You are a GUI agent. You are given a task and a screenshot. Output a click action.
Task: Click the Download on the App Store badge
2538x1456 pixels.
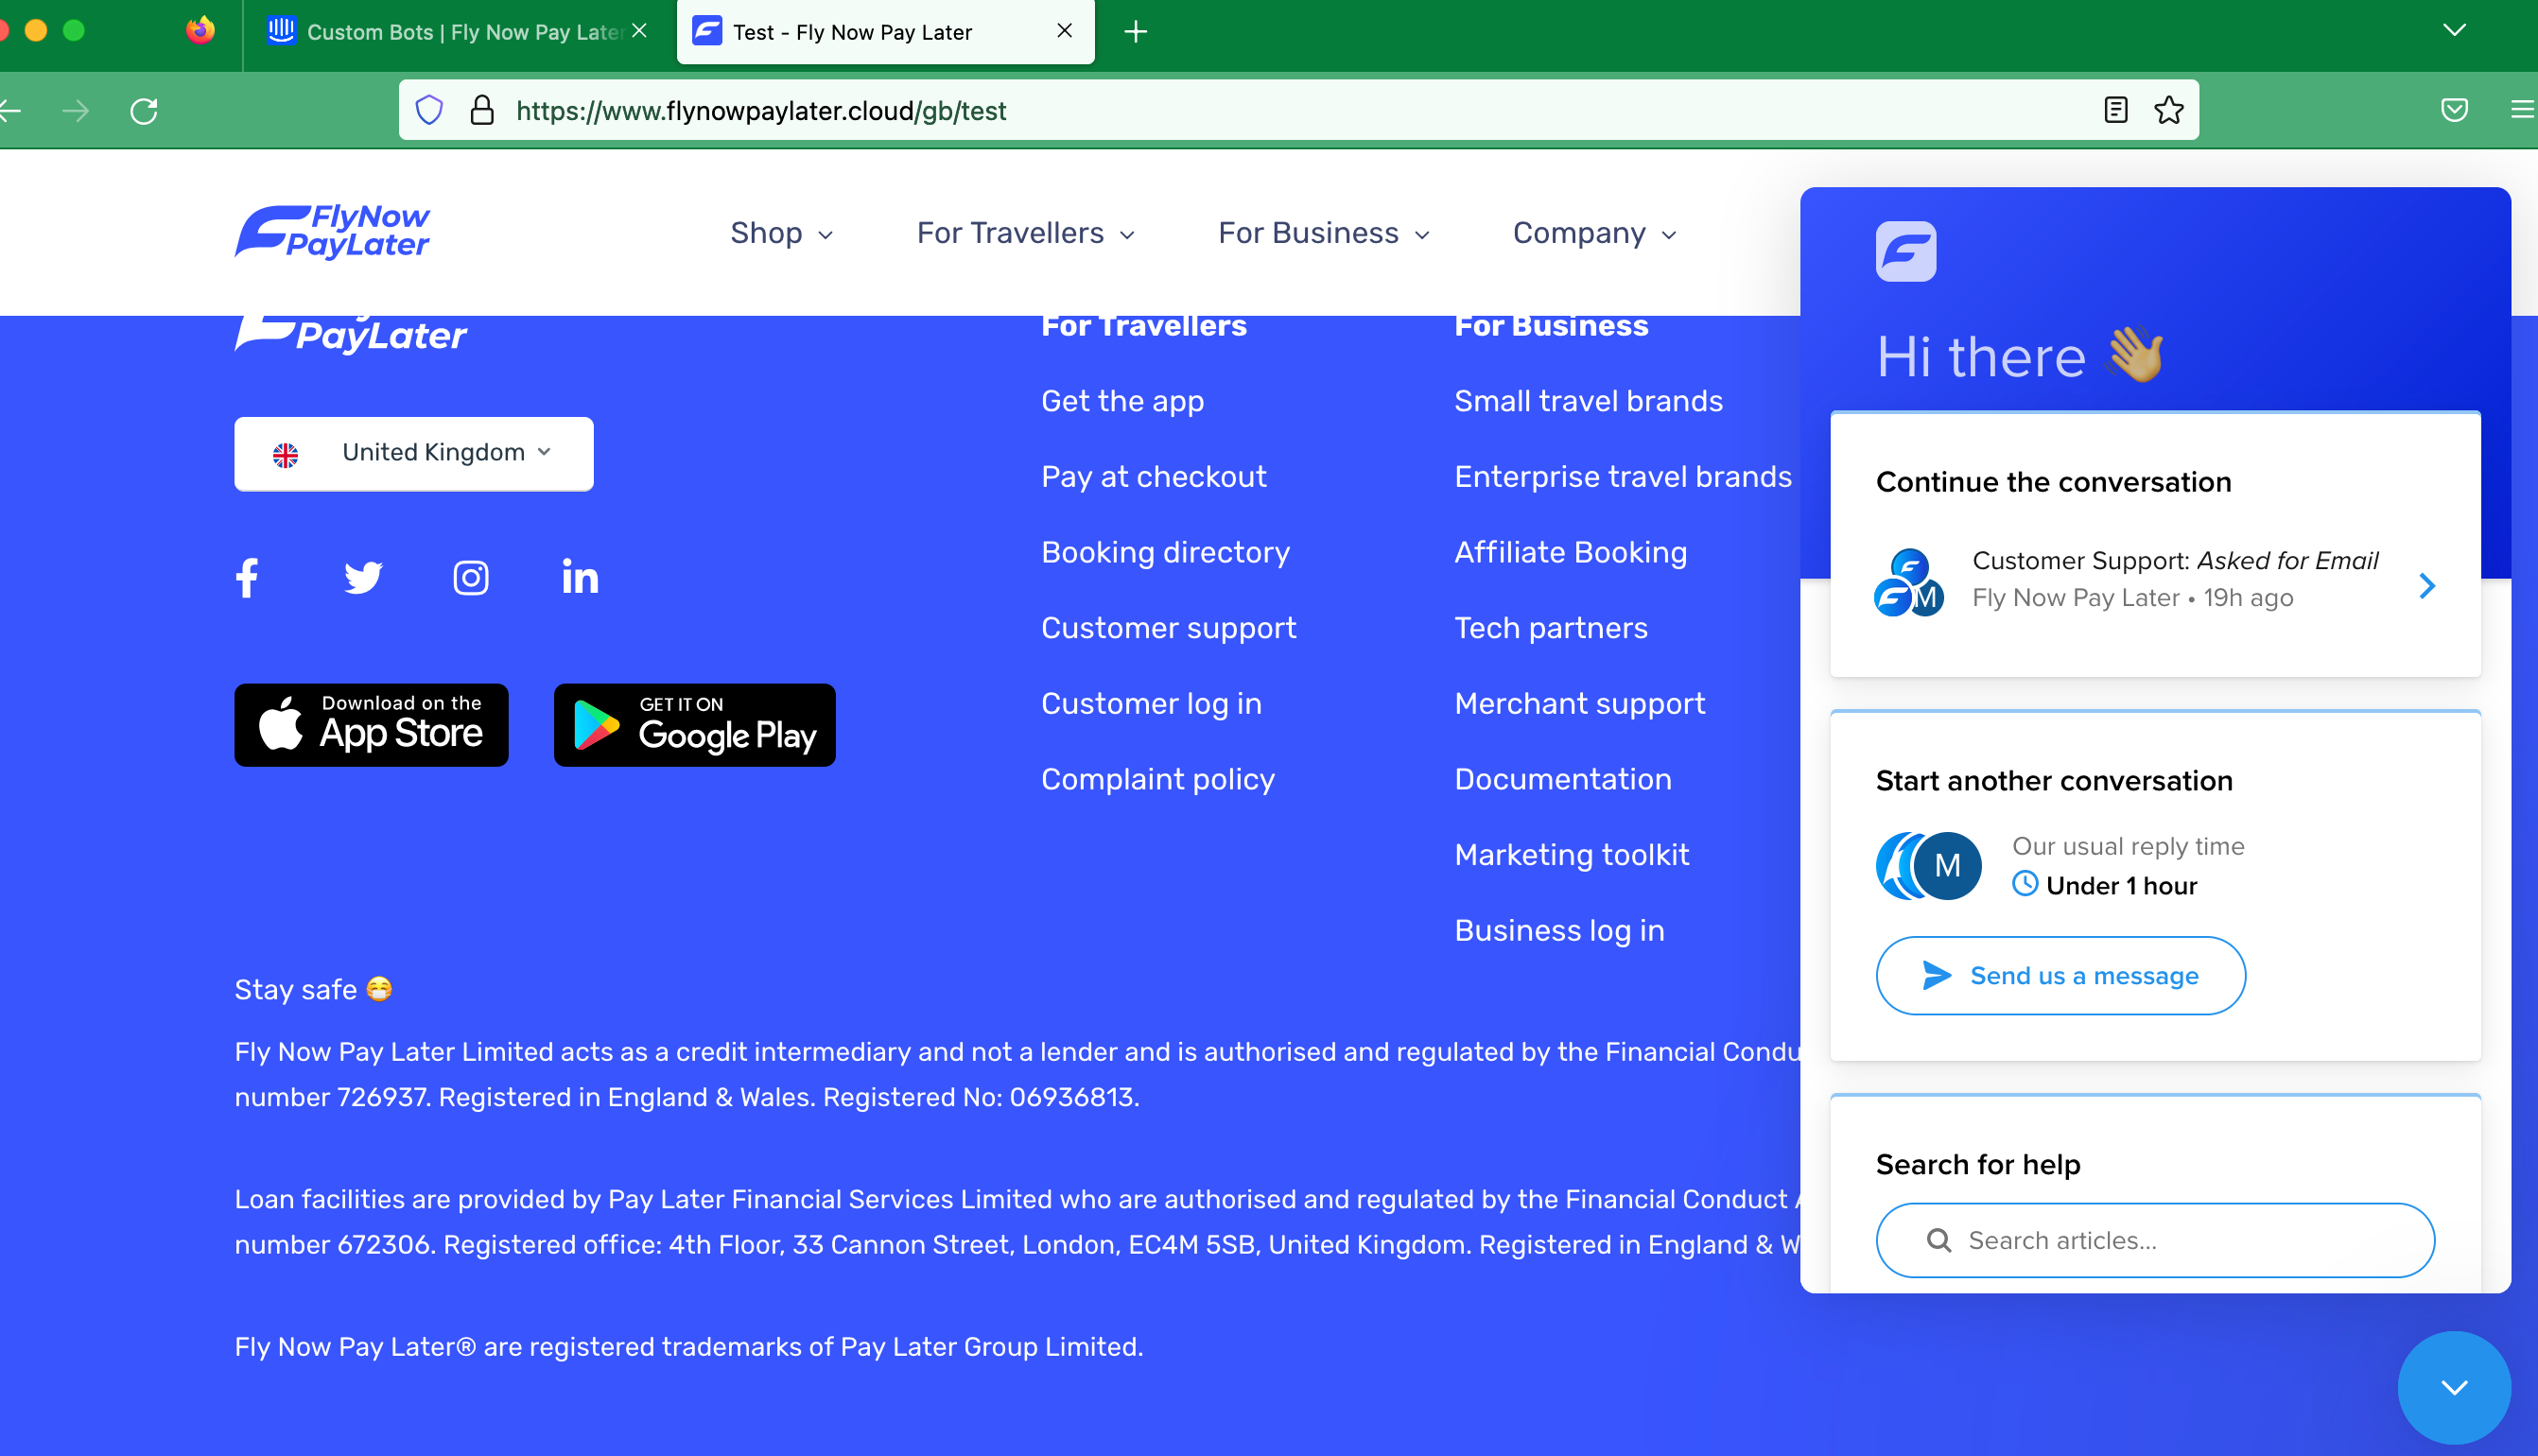[371, 725]
